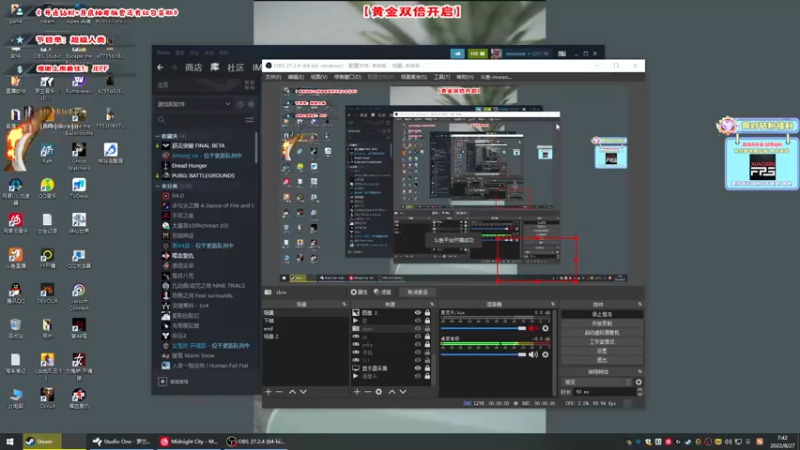
Task: Go back in Steam library window
Action: (160, 67)
